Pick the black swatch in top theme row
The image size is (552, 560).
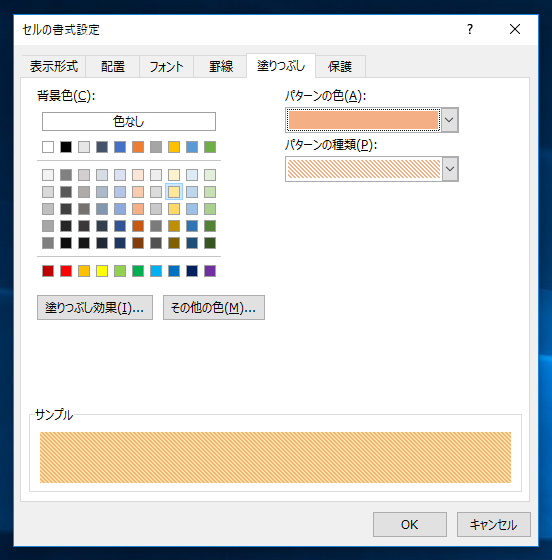point(66,147)
